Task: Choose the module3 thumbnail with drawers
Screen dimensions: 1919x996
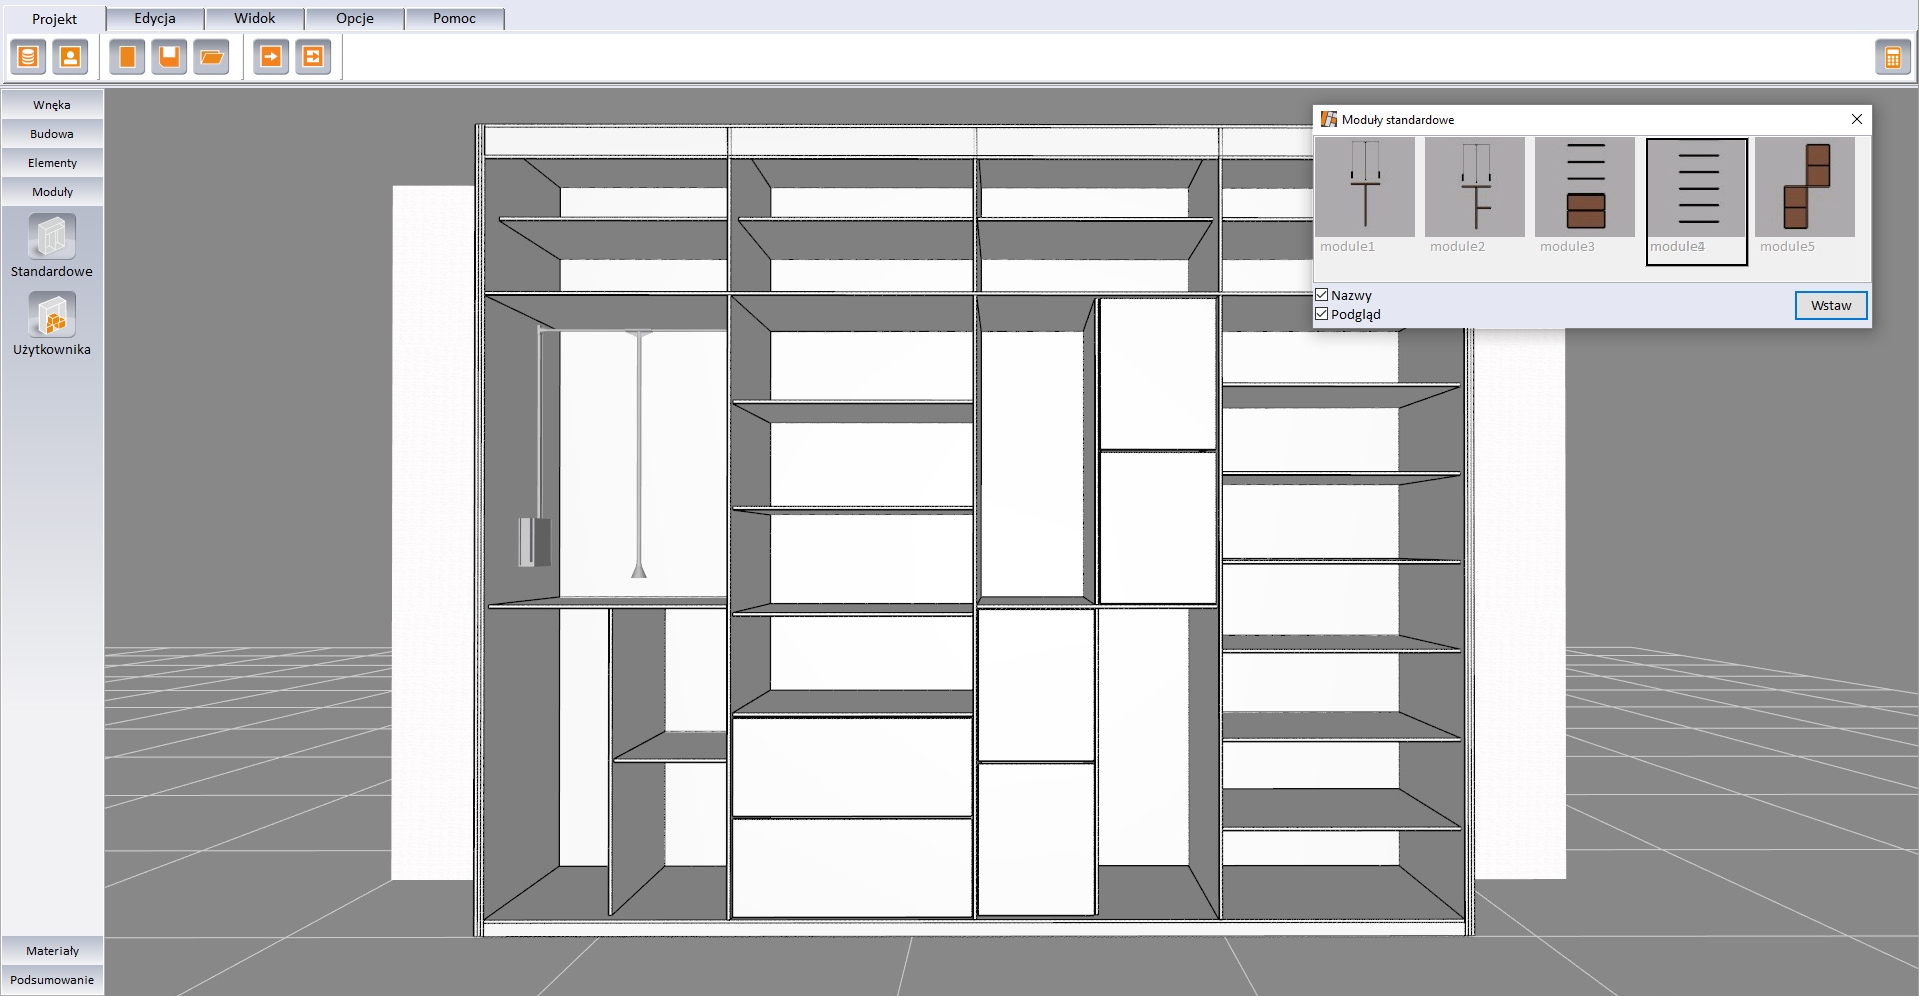Action: tap(1585, 189)
